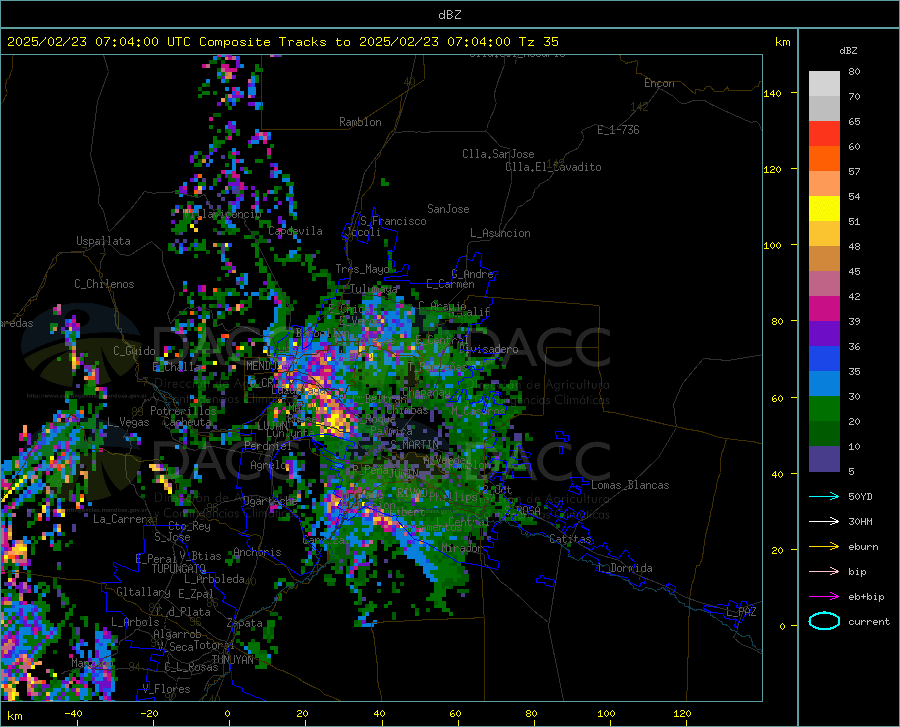The width and height of the screenshot is (900, 727).
Task: Click the 'TUPUNGATO' town label
Action: pyautogui.click(x=179, y=569)
